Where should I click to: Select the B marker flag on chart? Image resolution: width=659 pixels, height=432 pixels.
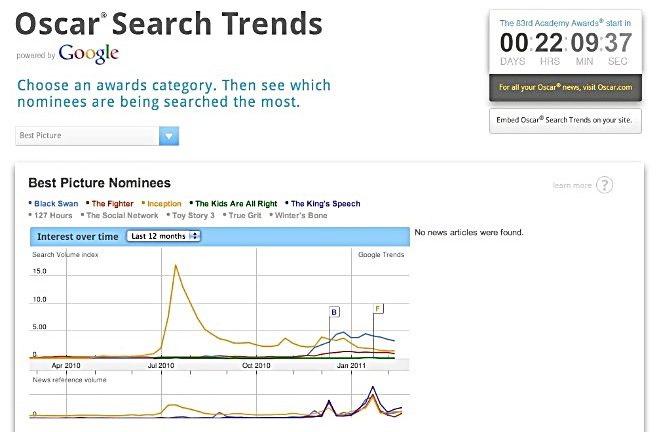click(x=334, y=312)
